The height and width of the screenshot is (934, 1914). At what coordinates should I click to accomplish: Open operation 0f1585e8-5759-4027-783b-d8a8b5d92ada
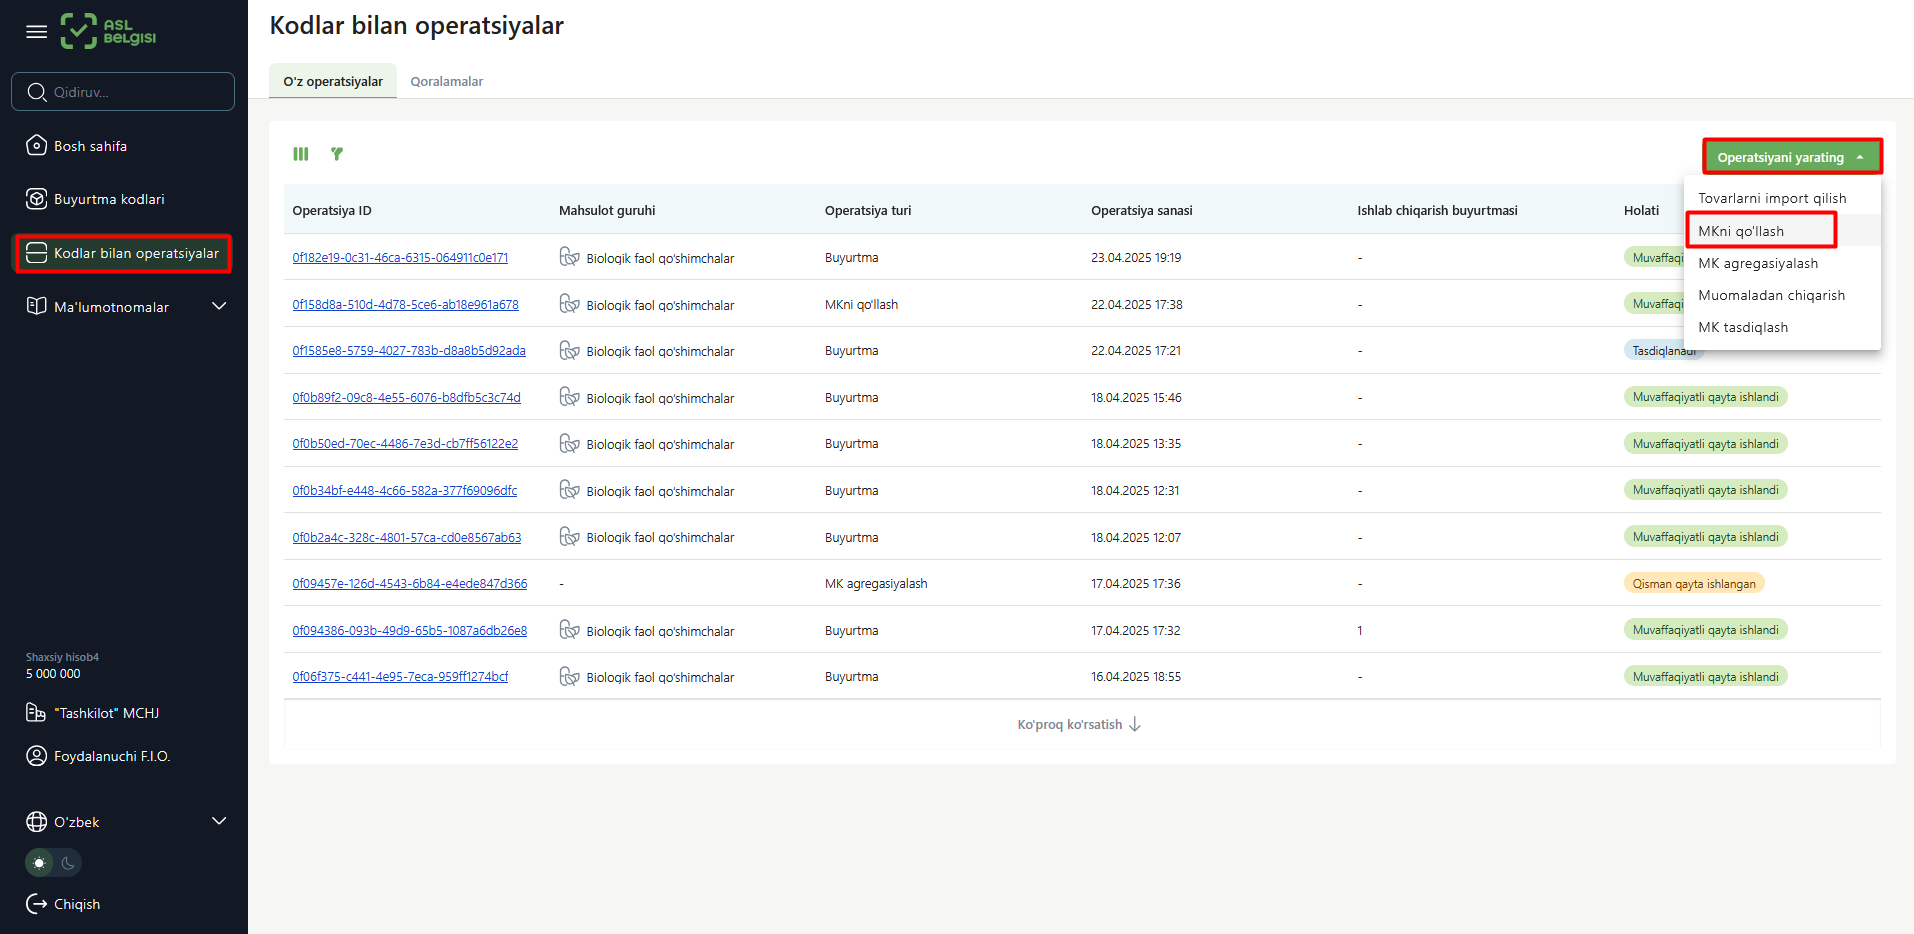pos(409,351)
